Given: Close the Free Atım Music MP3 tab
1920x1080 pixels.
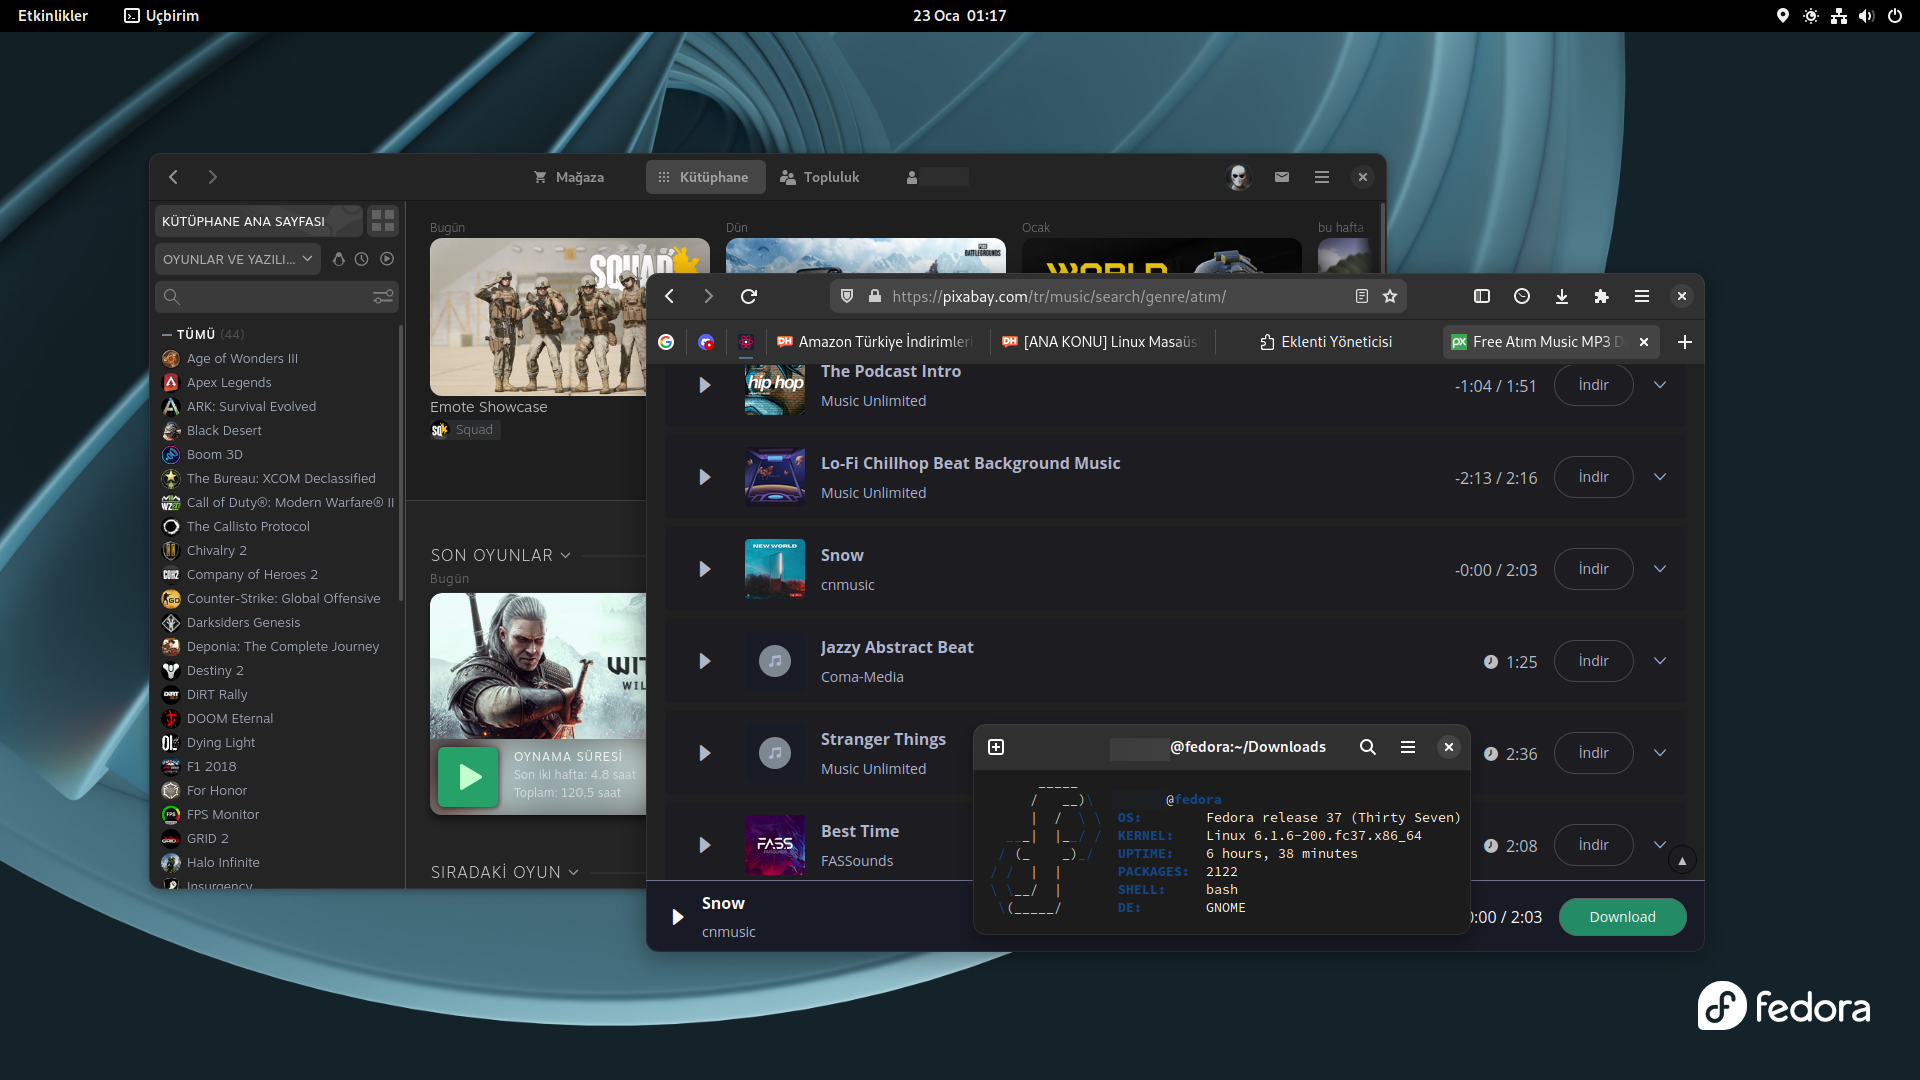Looking at the screenshot, I should point(1644,342).
